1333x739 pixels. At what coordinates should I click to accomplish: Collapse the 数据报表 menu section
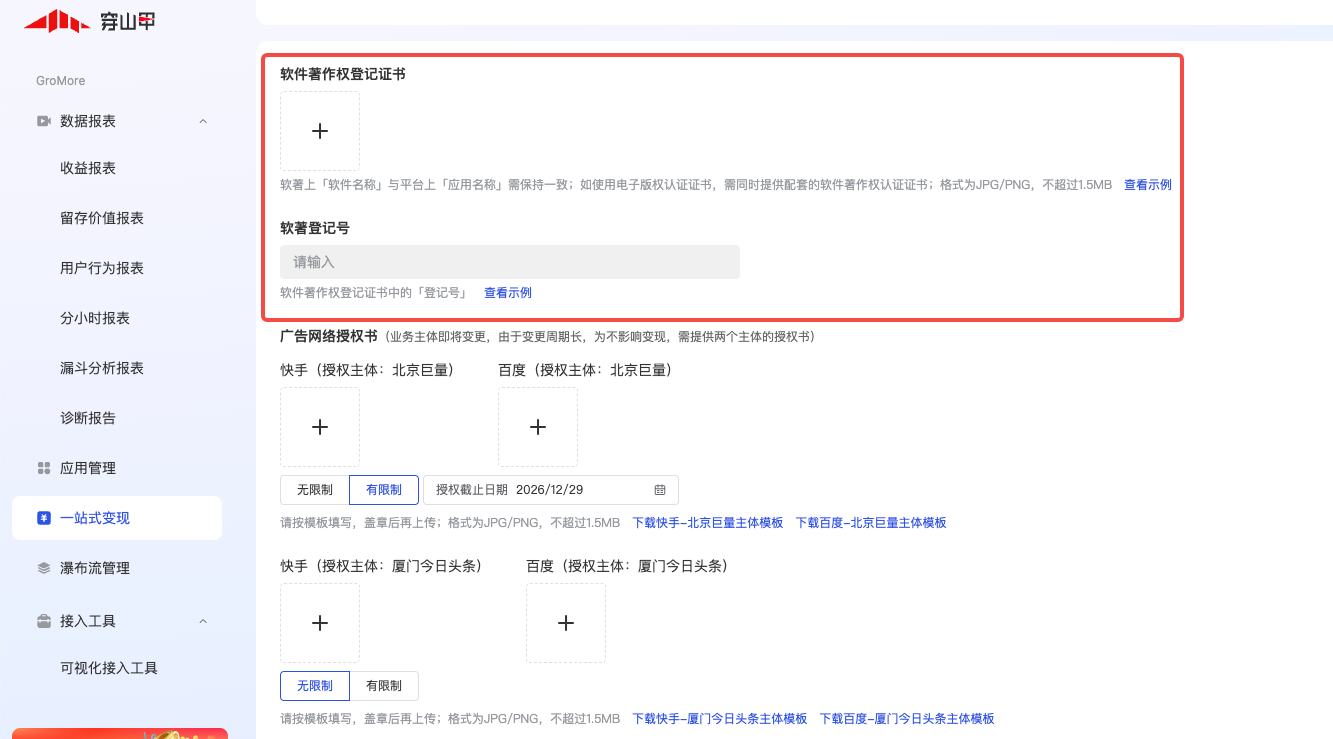[x=203, y=121]
